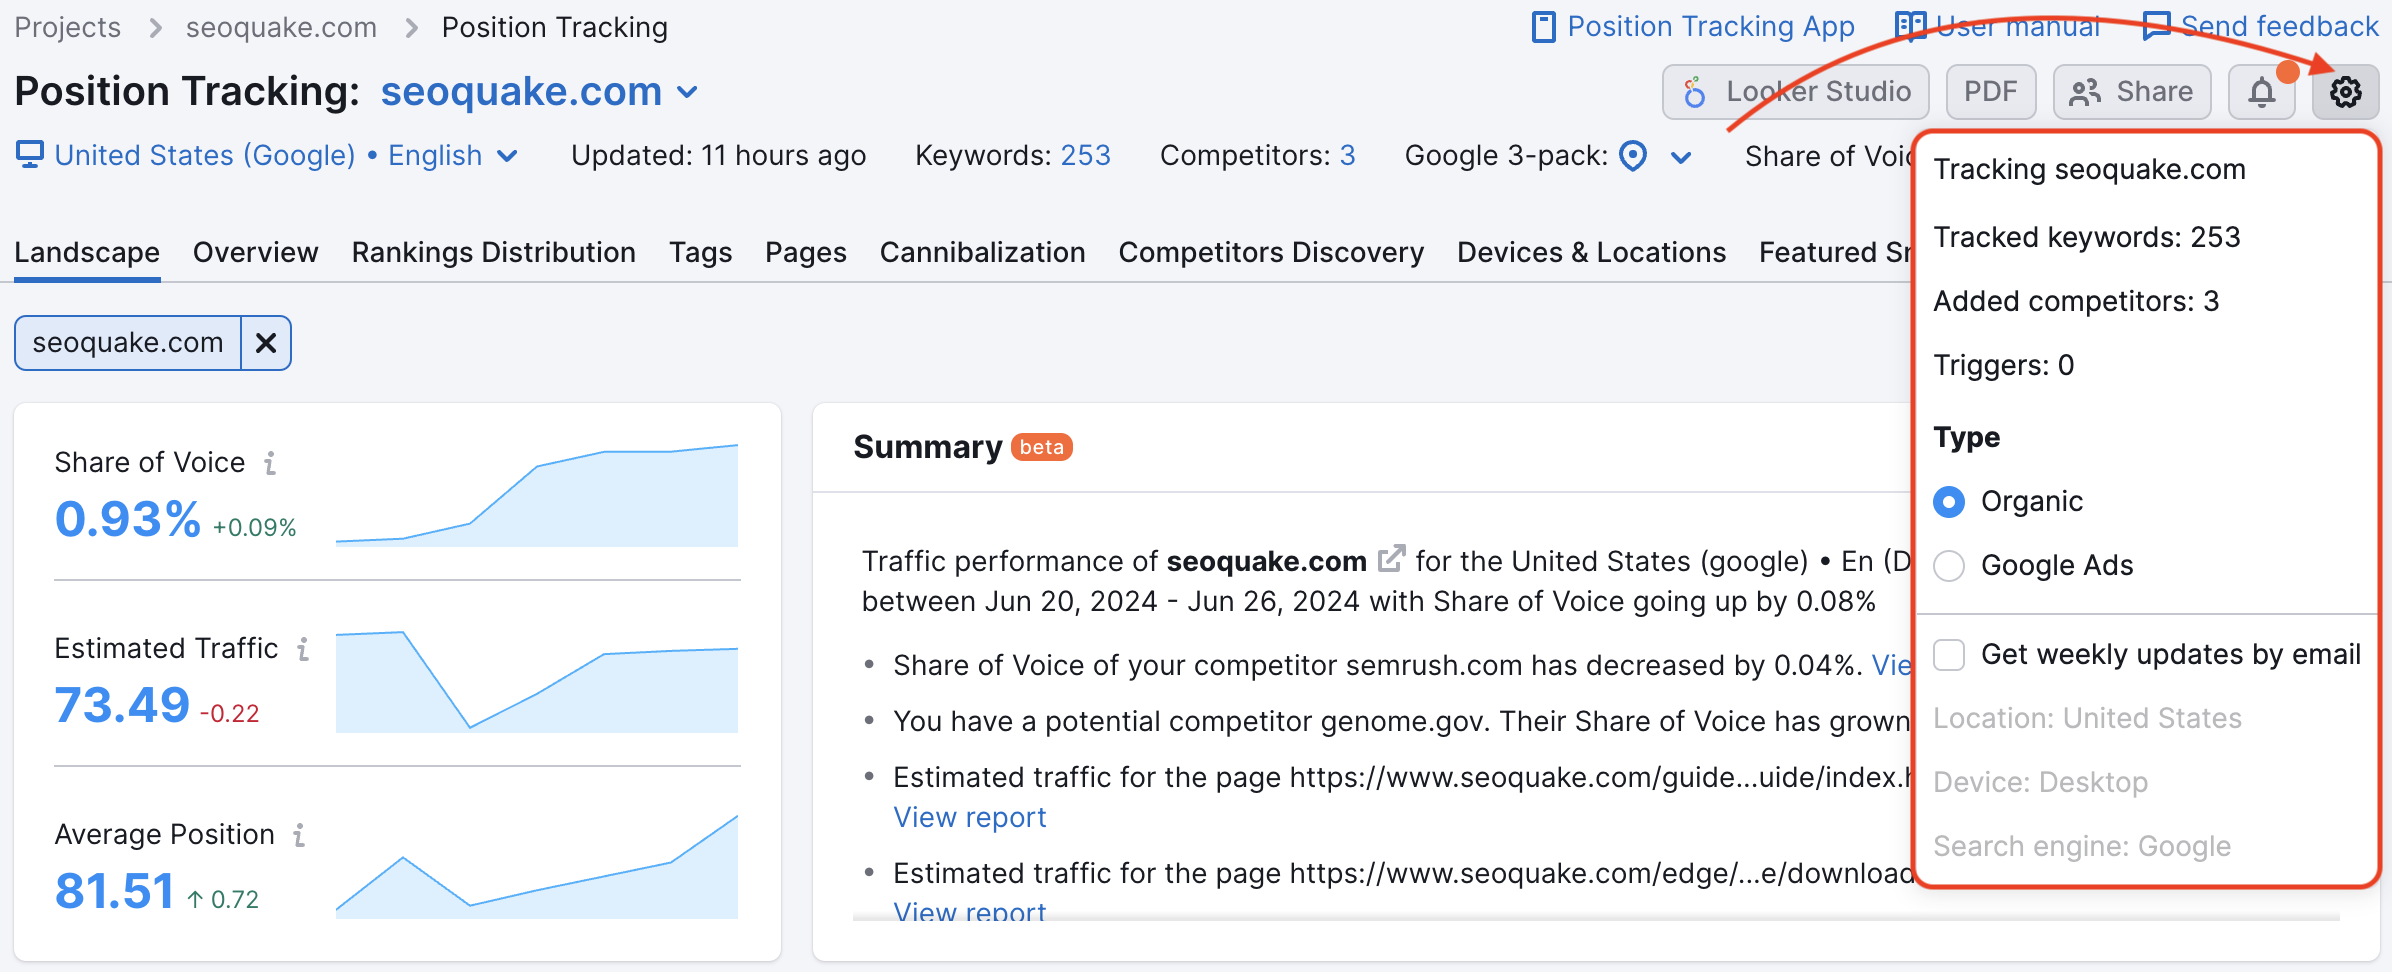Switch to the Landscape tab
This screenshot has height=972, width=2392.
(x=87, y=252)
